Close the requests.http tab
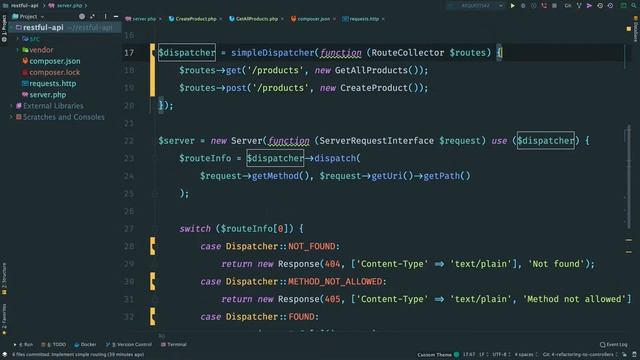The image size is (640, 360). 383,19
